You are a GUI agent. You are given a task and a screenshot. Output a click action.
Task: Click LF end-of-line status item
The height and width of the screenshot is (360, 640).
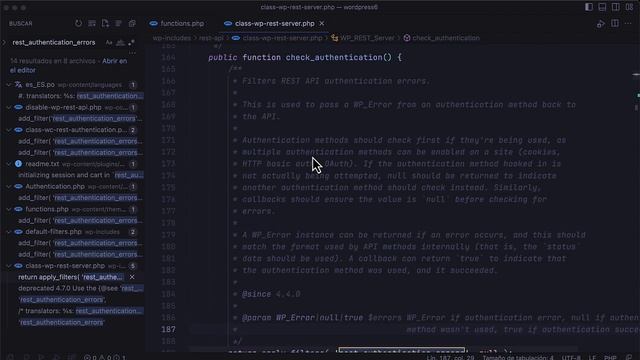coord(592,357)
